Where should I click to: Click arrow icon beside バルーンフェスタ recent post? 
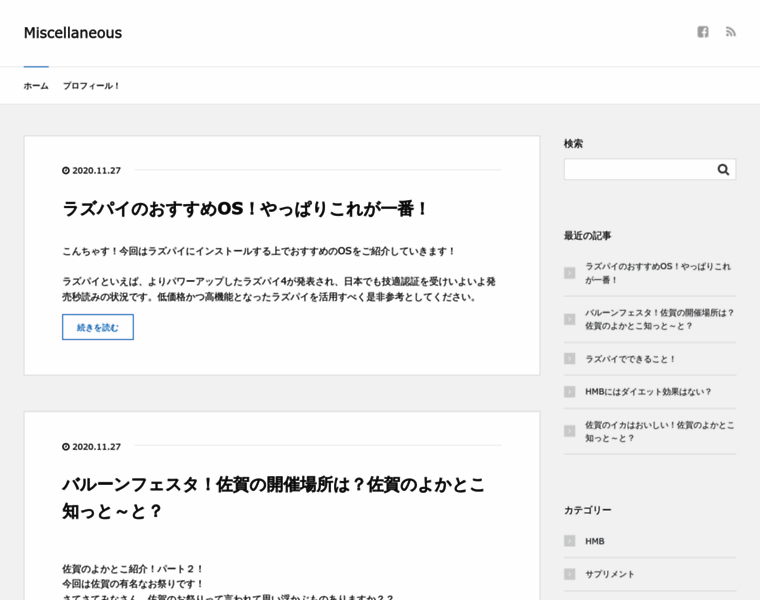point(569,319)
